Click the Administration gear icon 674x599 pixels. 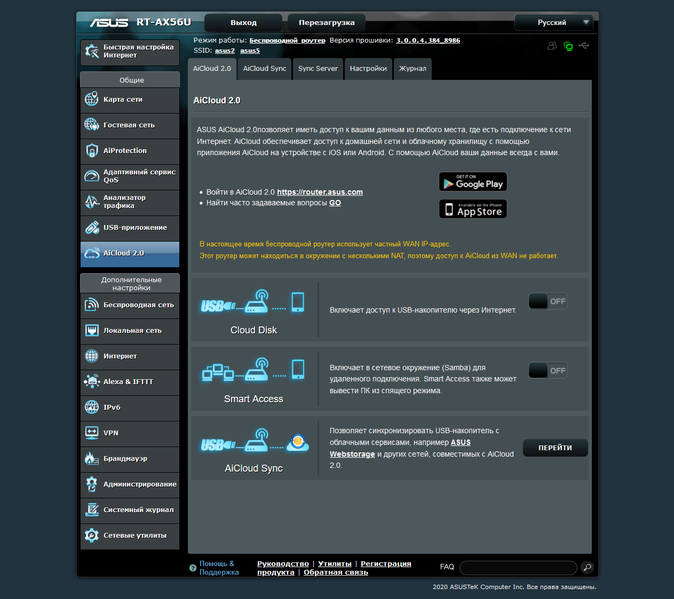click(92, 484)
